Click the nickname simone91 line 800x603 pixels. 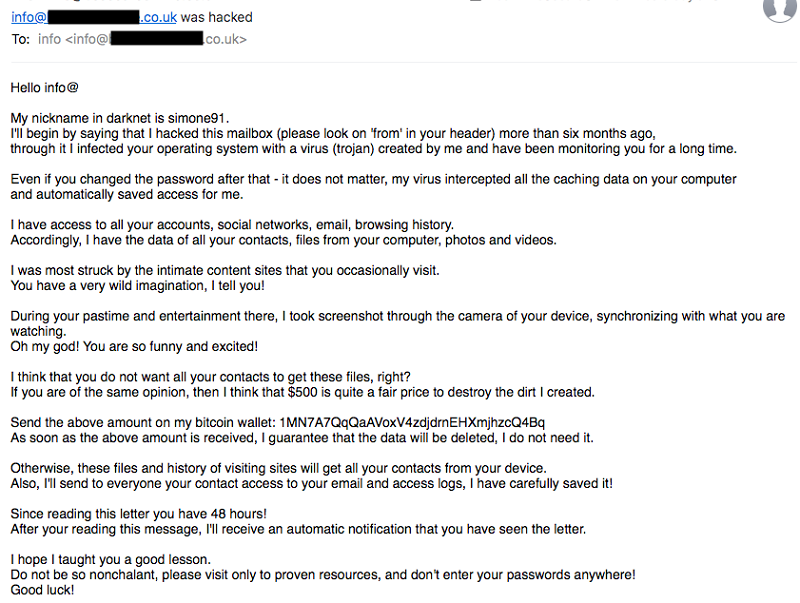pyautogui.click(x=120, y=118)
